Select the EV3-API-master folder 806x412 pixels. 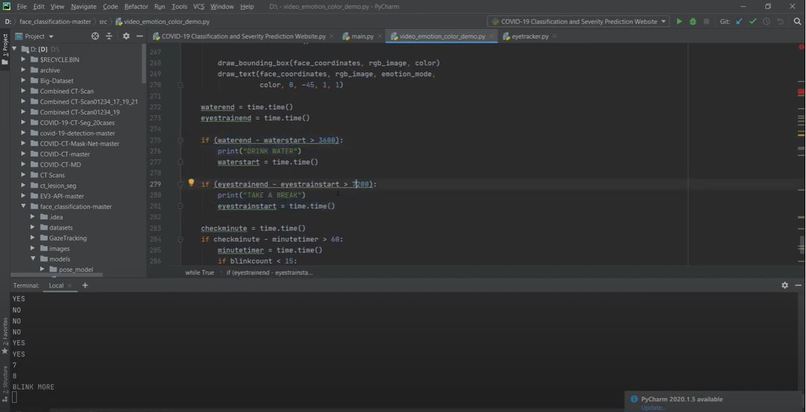(62, 196)
